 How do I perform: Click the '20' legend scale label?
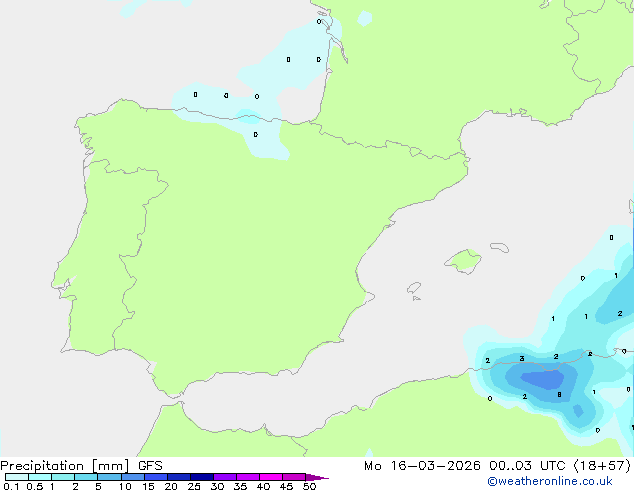point(171,486)
